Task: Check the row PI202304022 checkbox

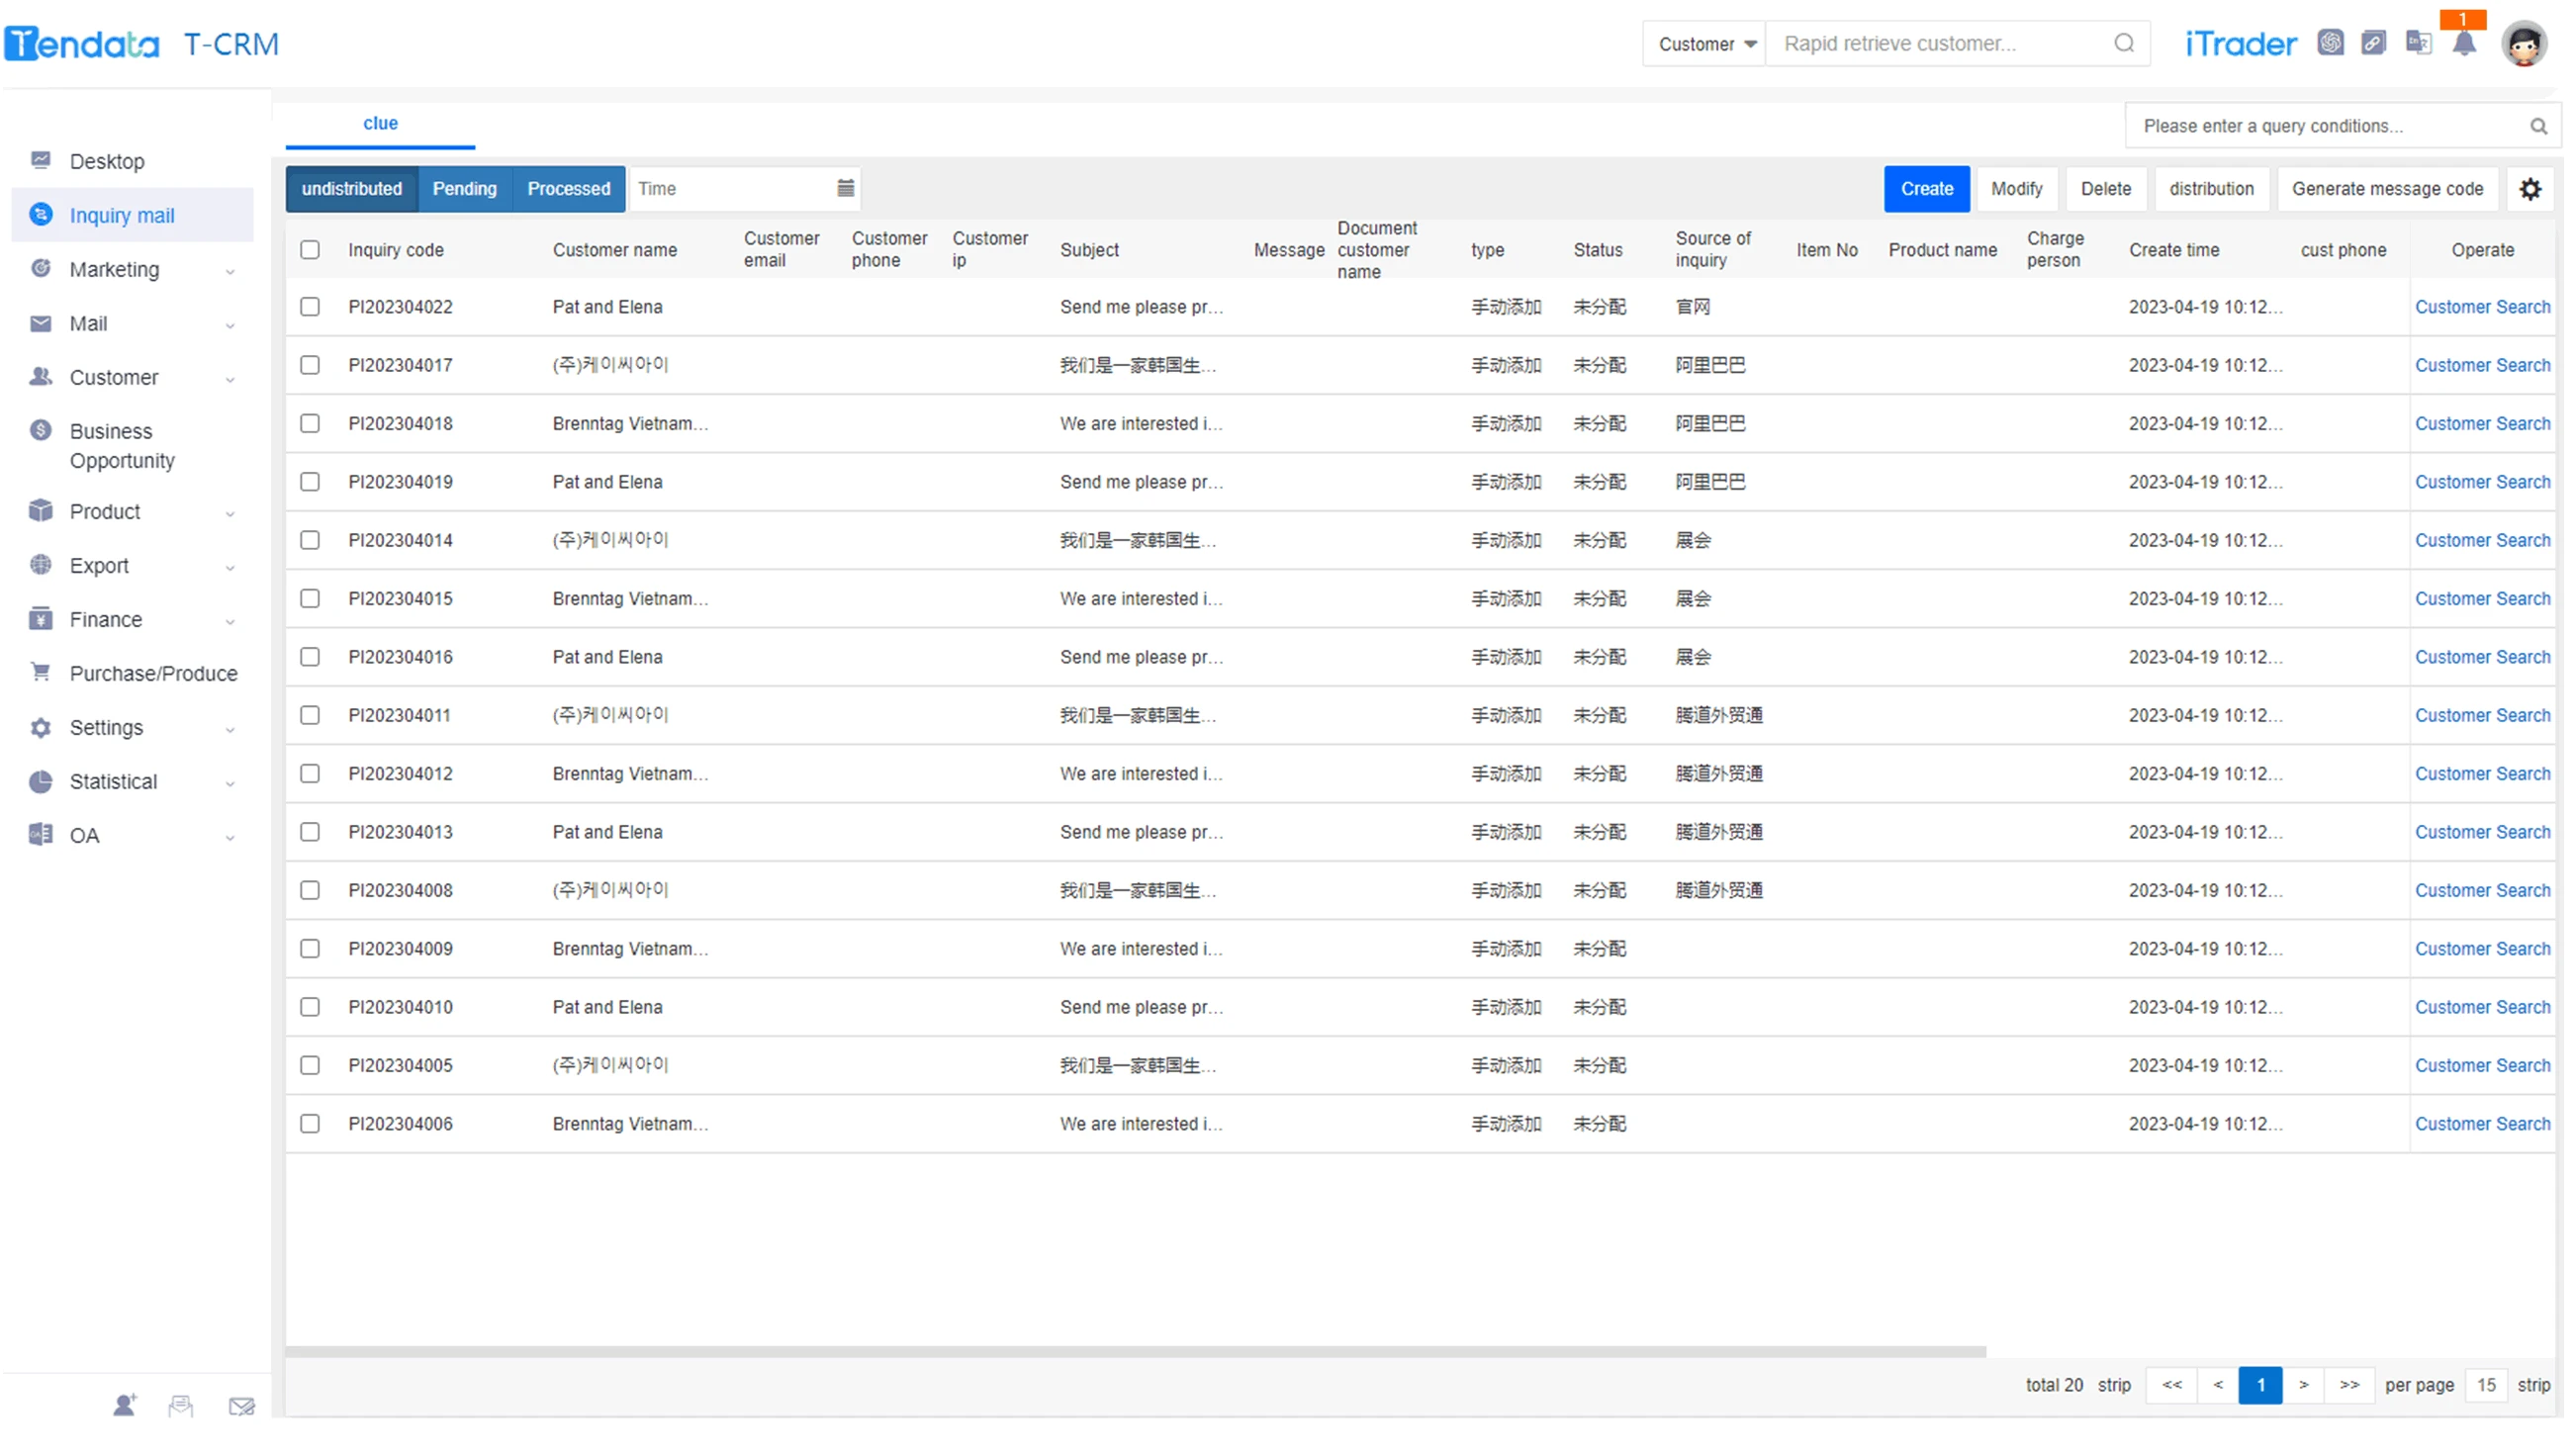Action: click(x=310, y=306)
